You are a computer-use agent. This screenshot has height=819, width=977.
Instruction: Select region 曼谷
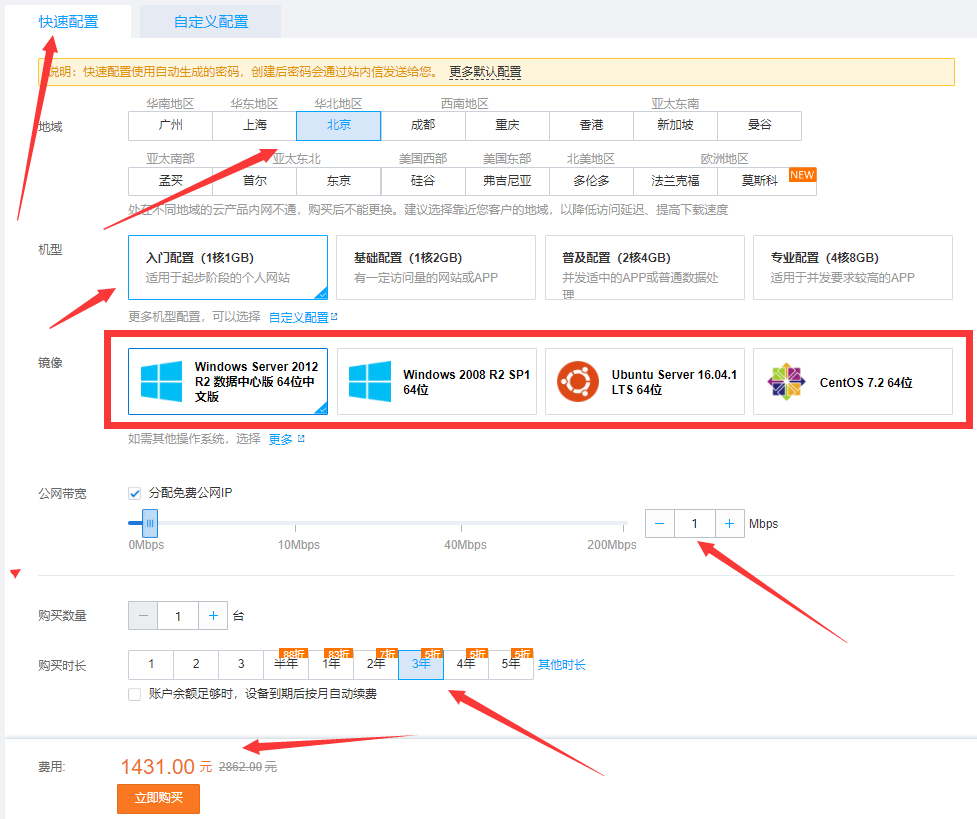760,125
